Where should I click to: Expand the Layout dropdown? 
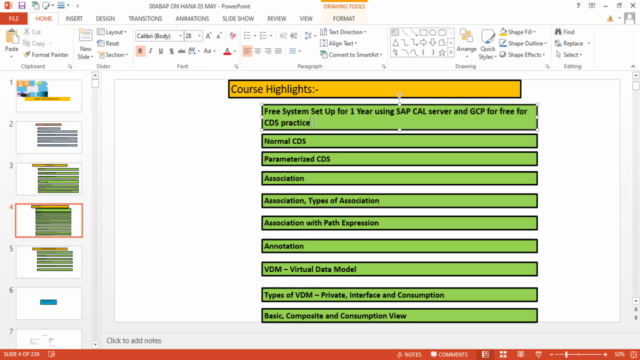click(112, 32)
